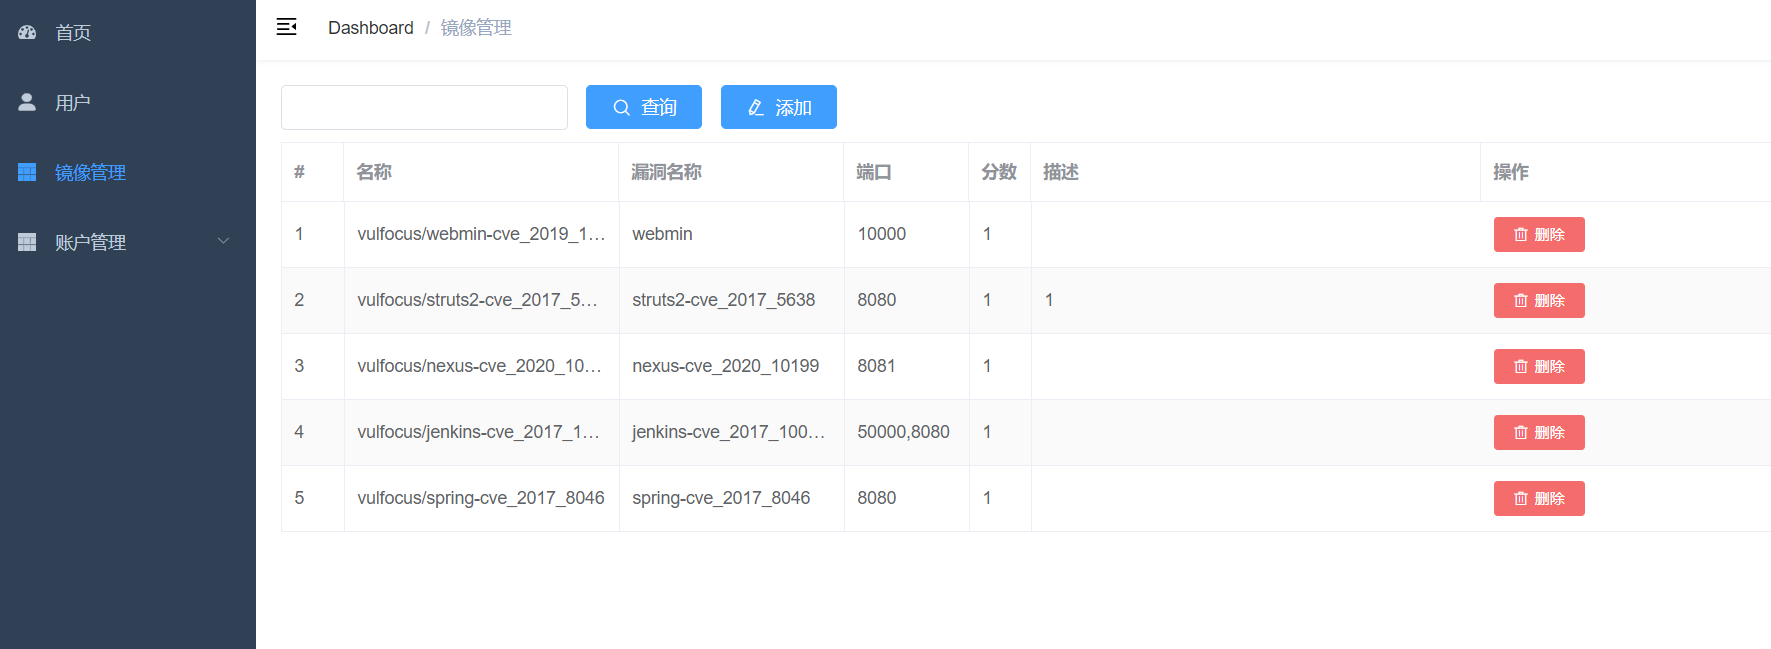This screenshot has height=649, width=1771.
Task: Click trash icon in the webmin row
Action: pyautogui.click(x=1520, y=235)
